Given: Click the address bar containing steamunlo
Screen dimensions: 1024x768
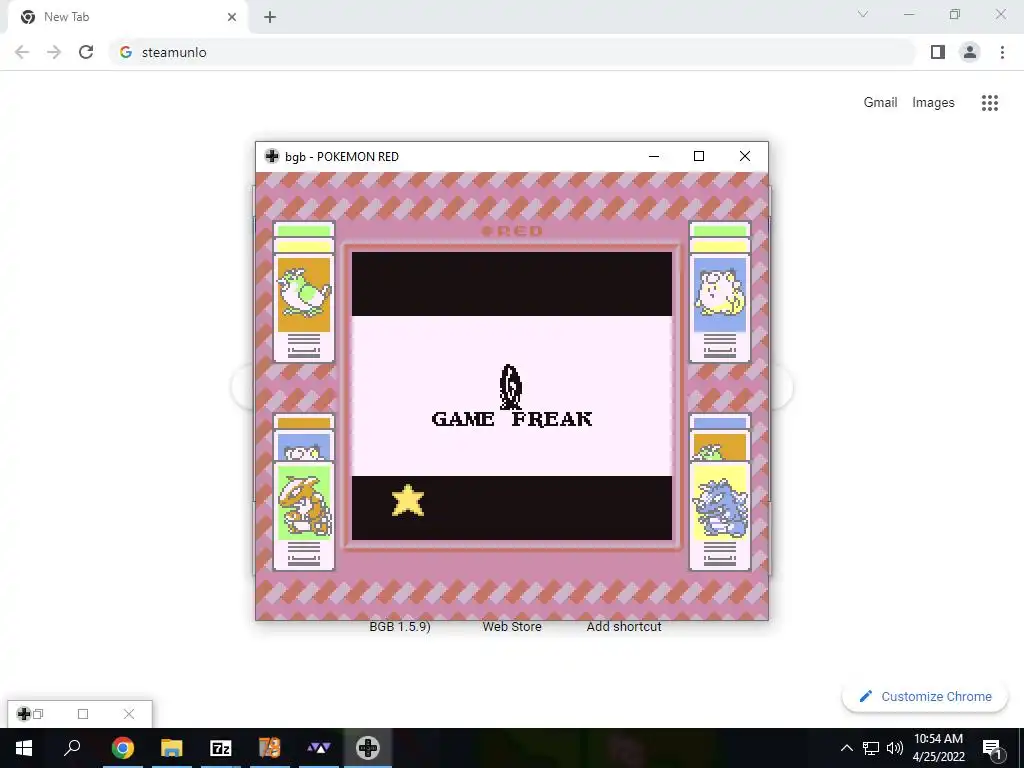Looking at the screenshot, I should (512, 52).
